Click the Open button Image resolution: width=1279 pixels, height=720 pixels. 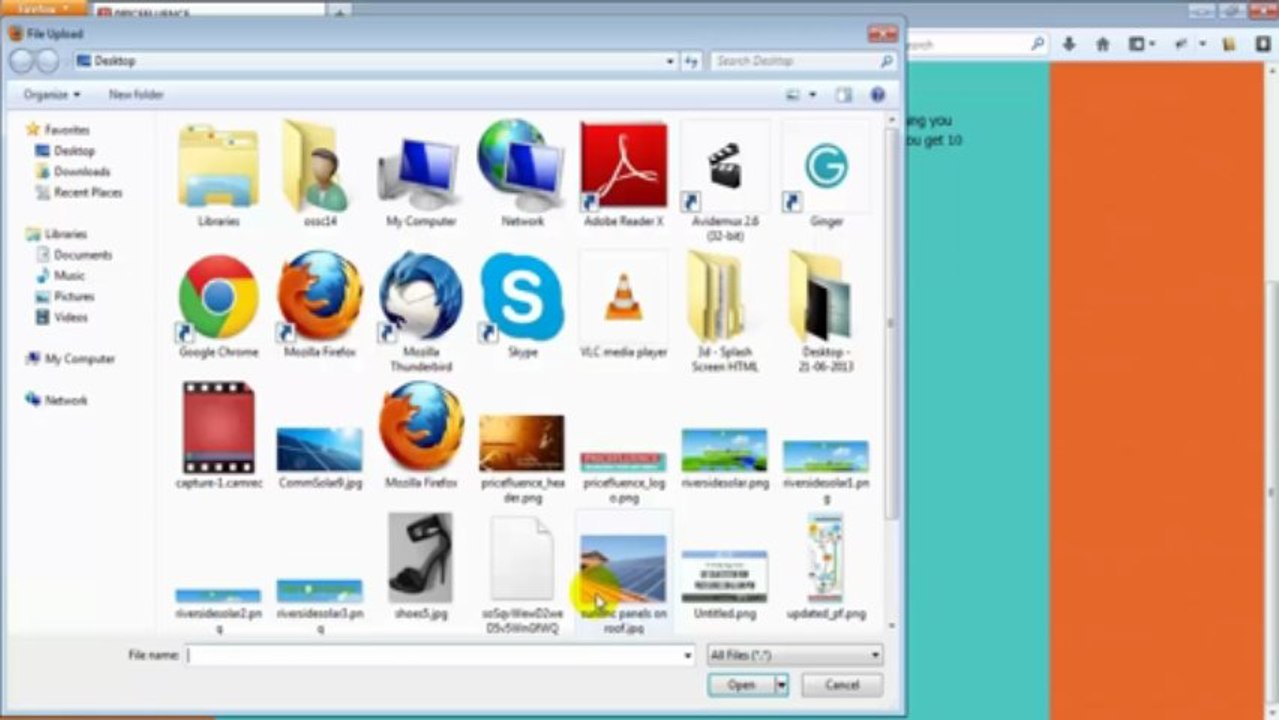click(x=741, y=685)
